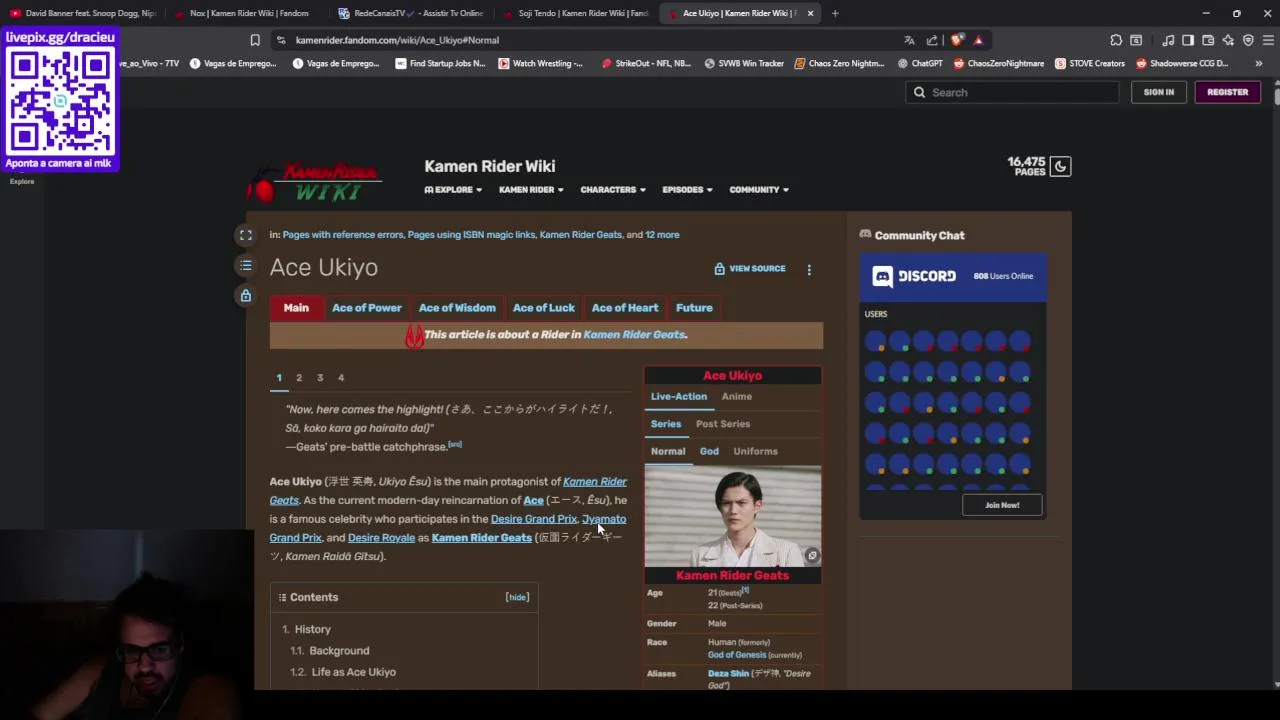Select quote tab number 3
1280x720 pixels.
(320, 378)
